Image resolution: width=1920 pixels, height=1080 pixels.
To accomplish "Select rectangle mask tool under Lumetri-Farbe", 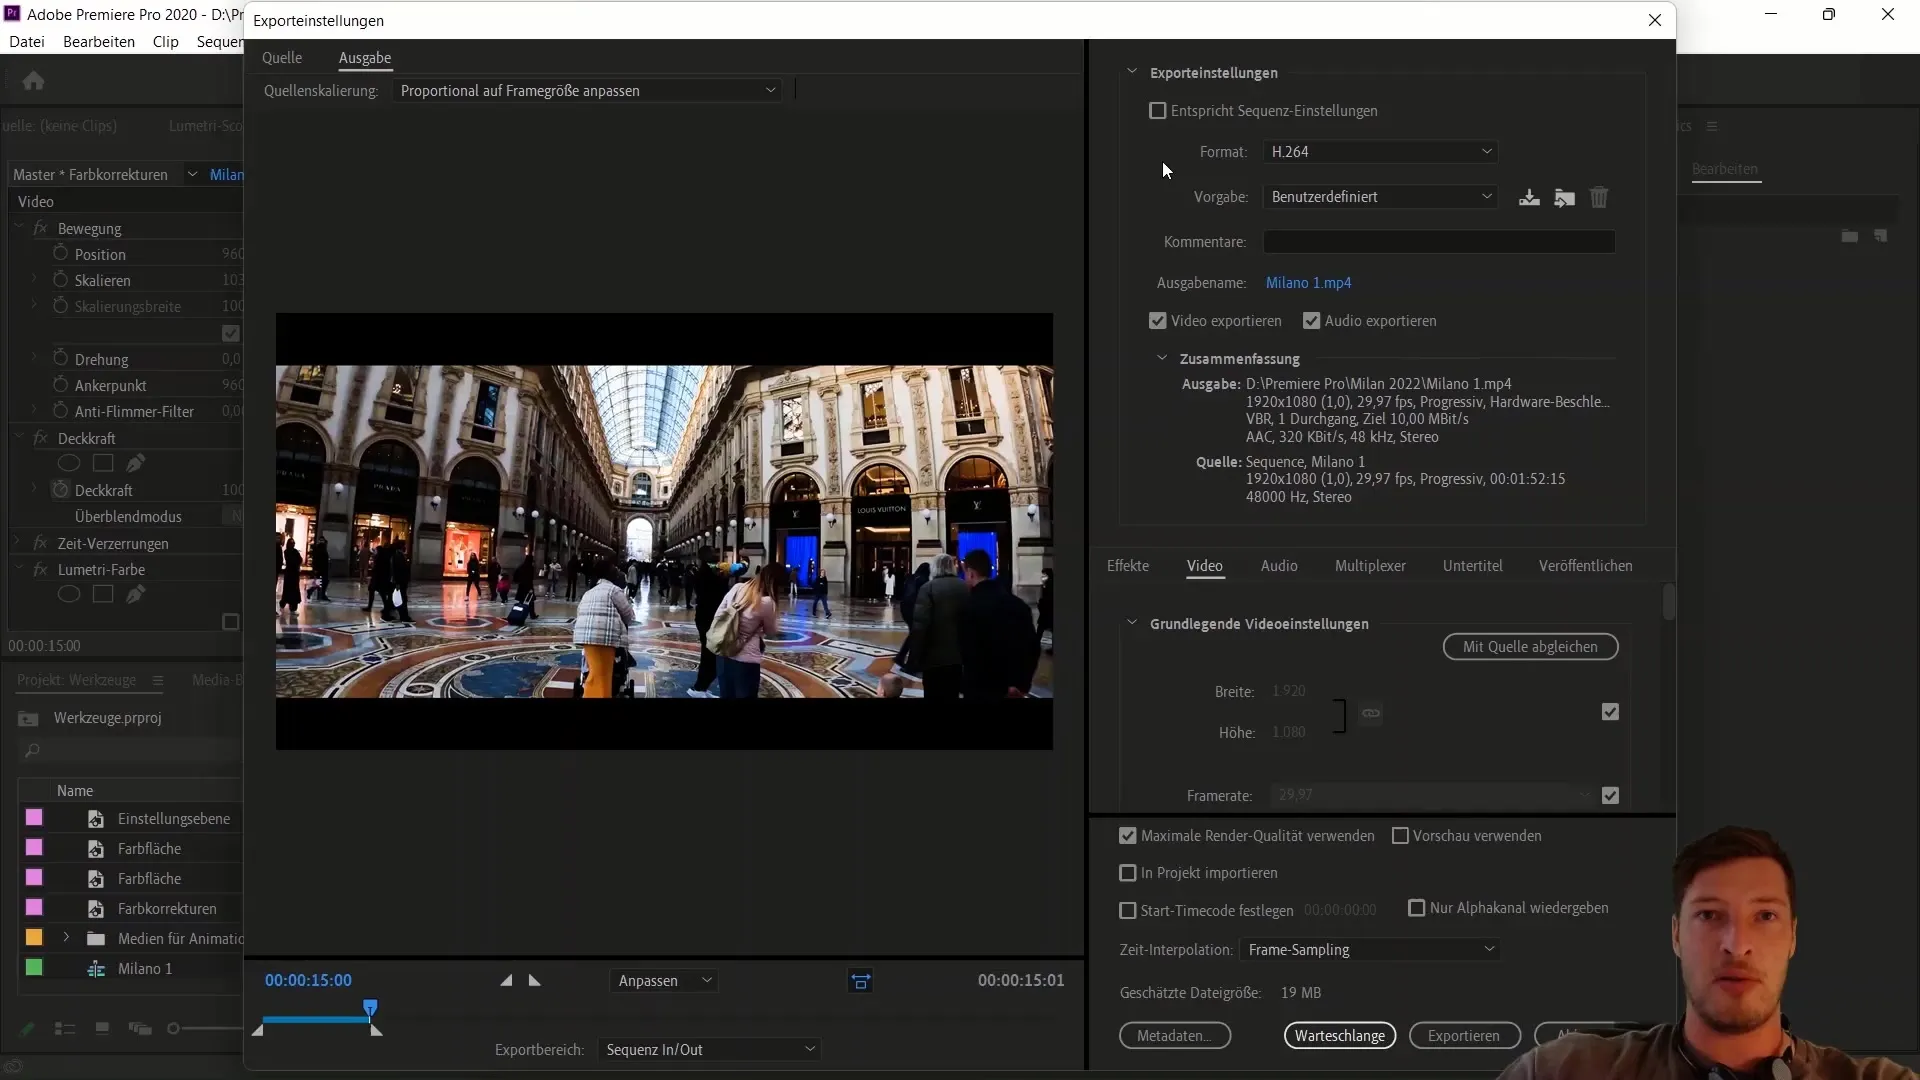I will point(103,594).
